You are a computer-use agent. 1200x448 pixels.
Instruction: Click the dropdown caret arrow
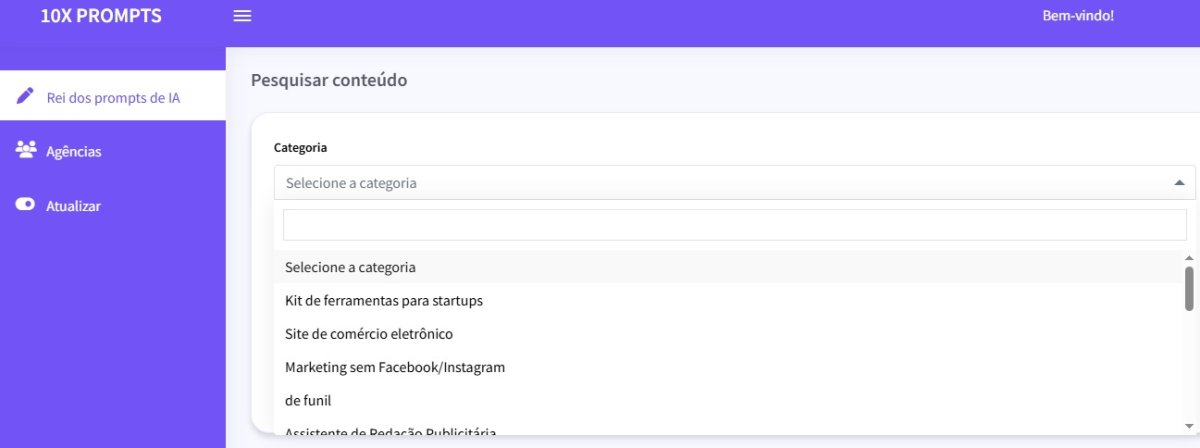coord(1179,183)
